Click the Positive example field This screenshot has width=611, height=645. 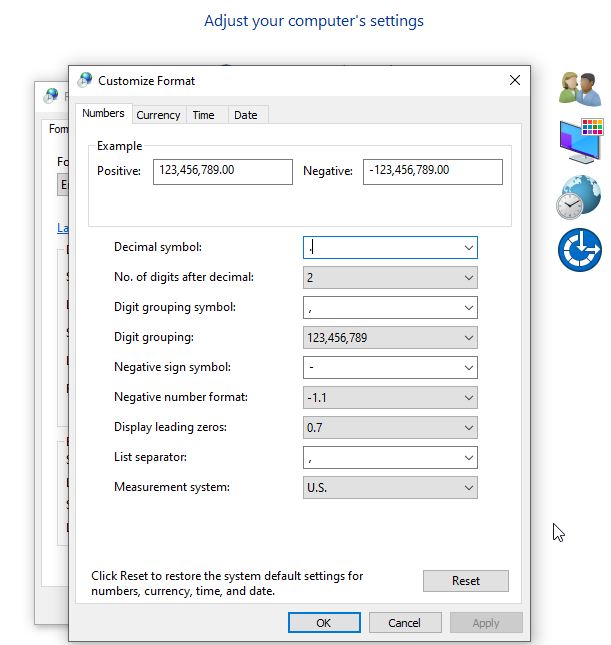[x=223, y=172]
